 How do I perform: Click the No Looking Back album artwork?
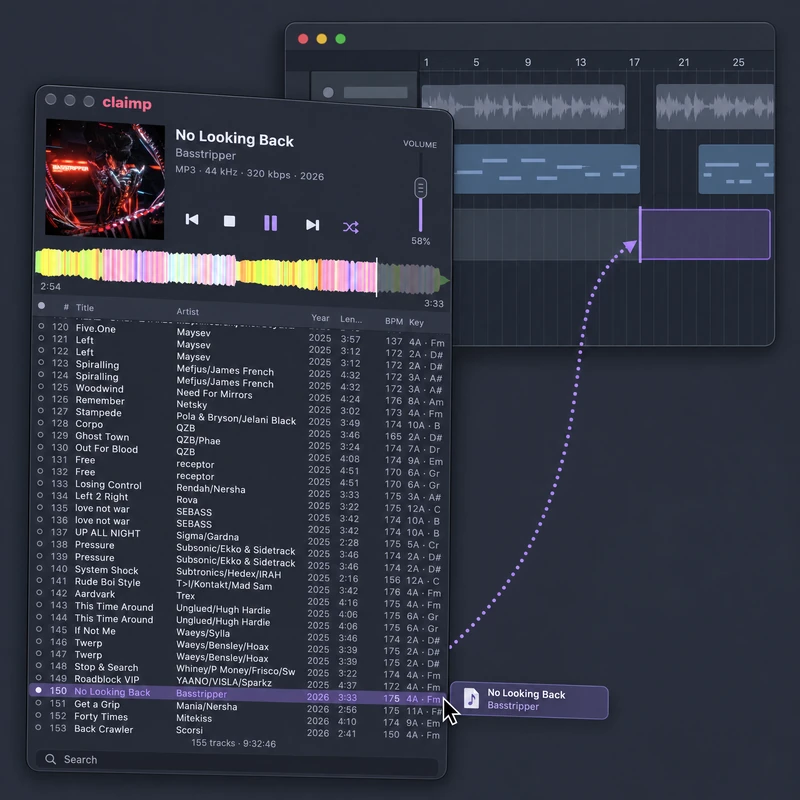[x=105, y=179]
